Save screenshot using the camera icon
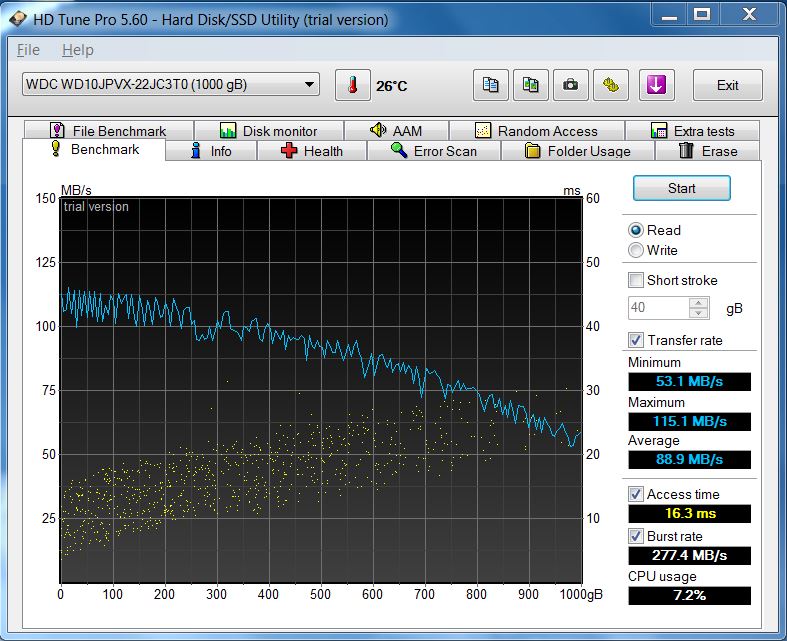Screen dimensions: 787x641 (570, 85)
